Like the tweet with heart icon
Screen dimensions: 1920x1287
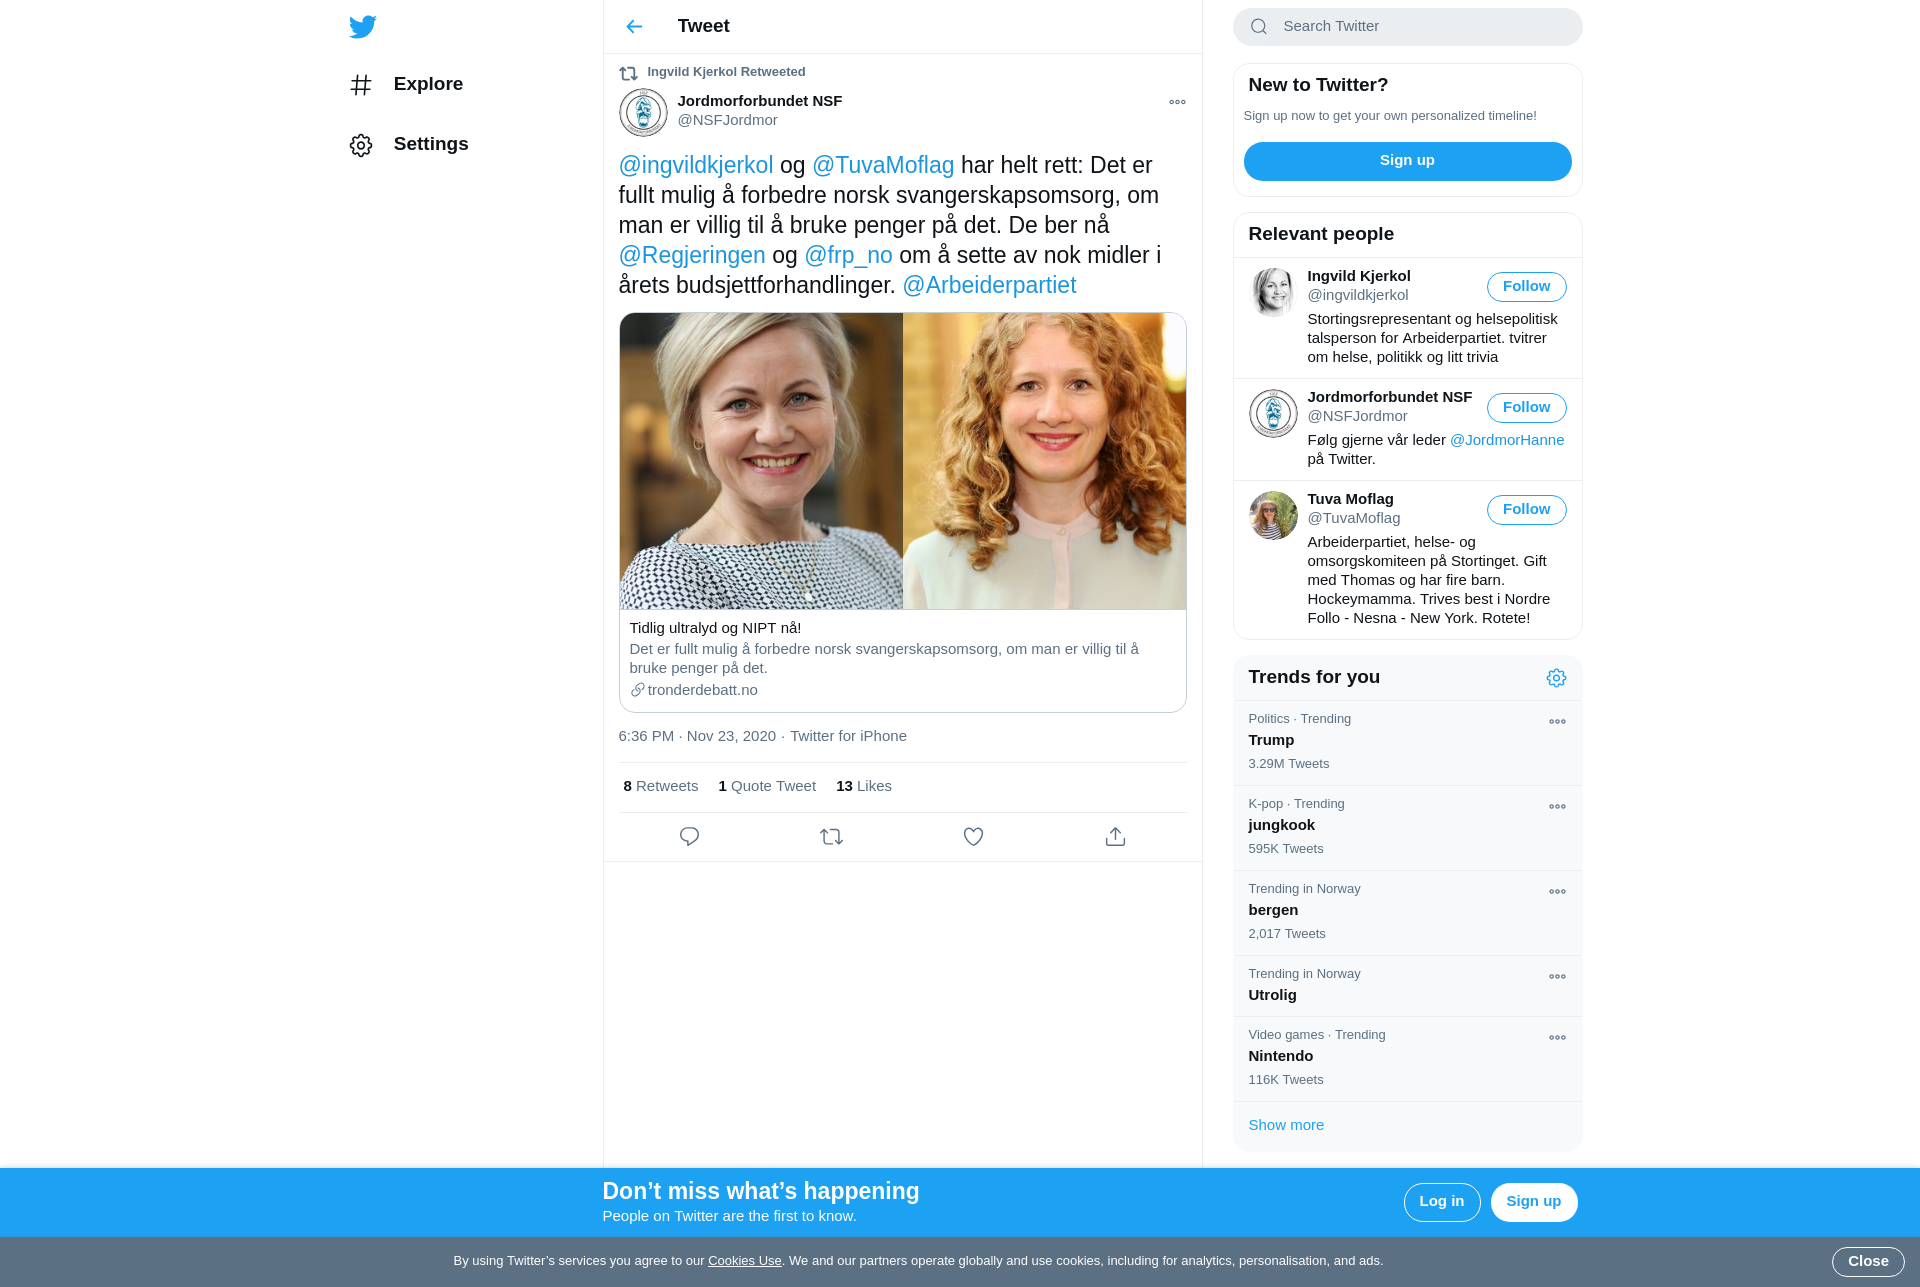pyautogui.click(x=973, y=837)
